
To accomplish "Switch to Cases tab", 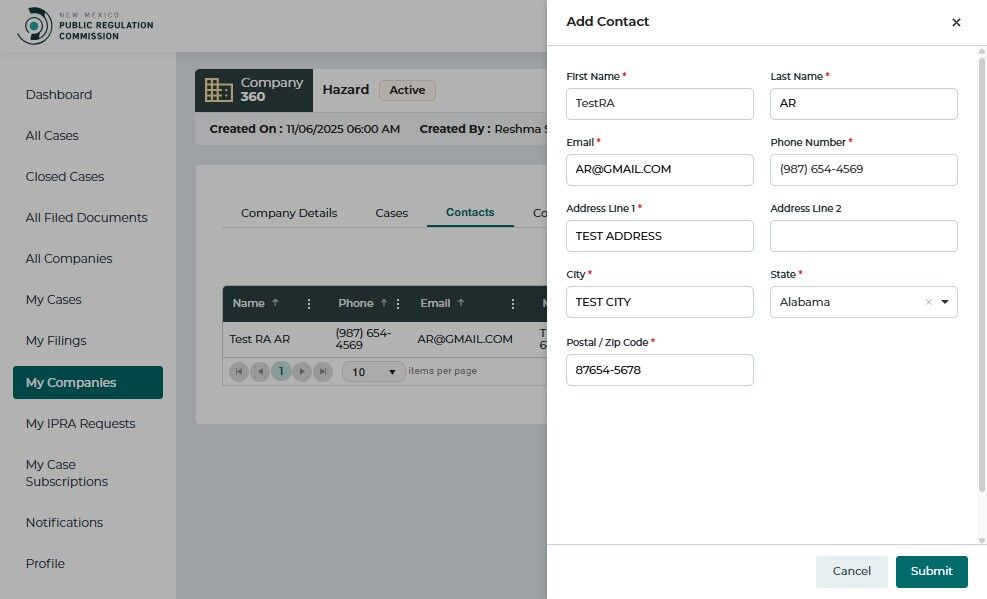I will point(392,213).
